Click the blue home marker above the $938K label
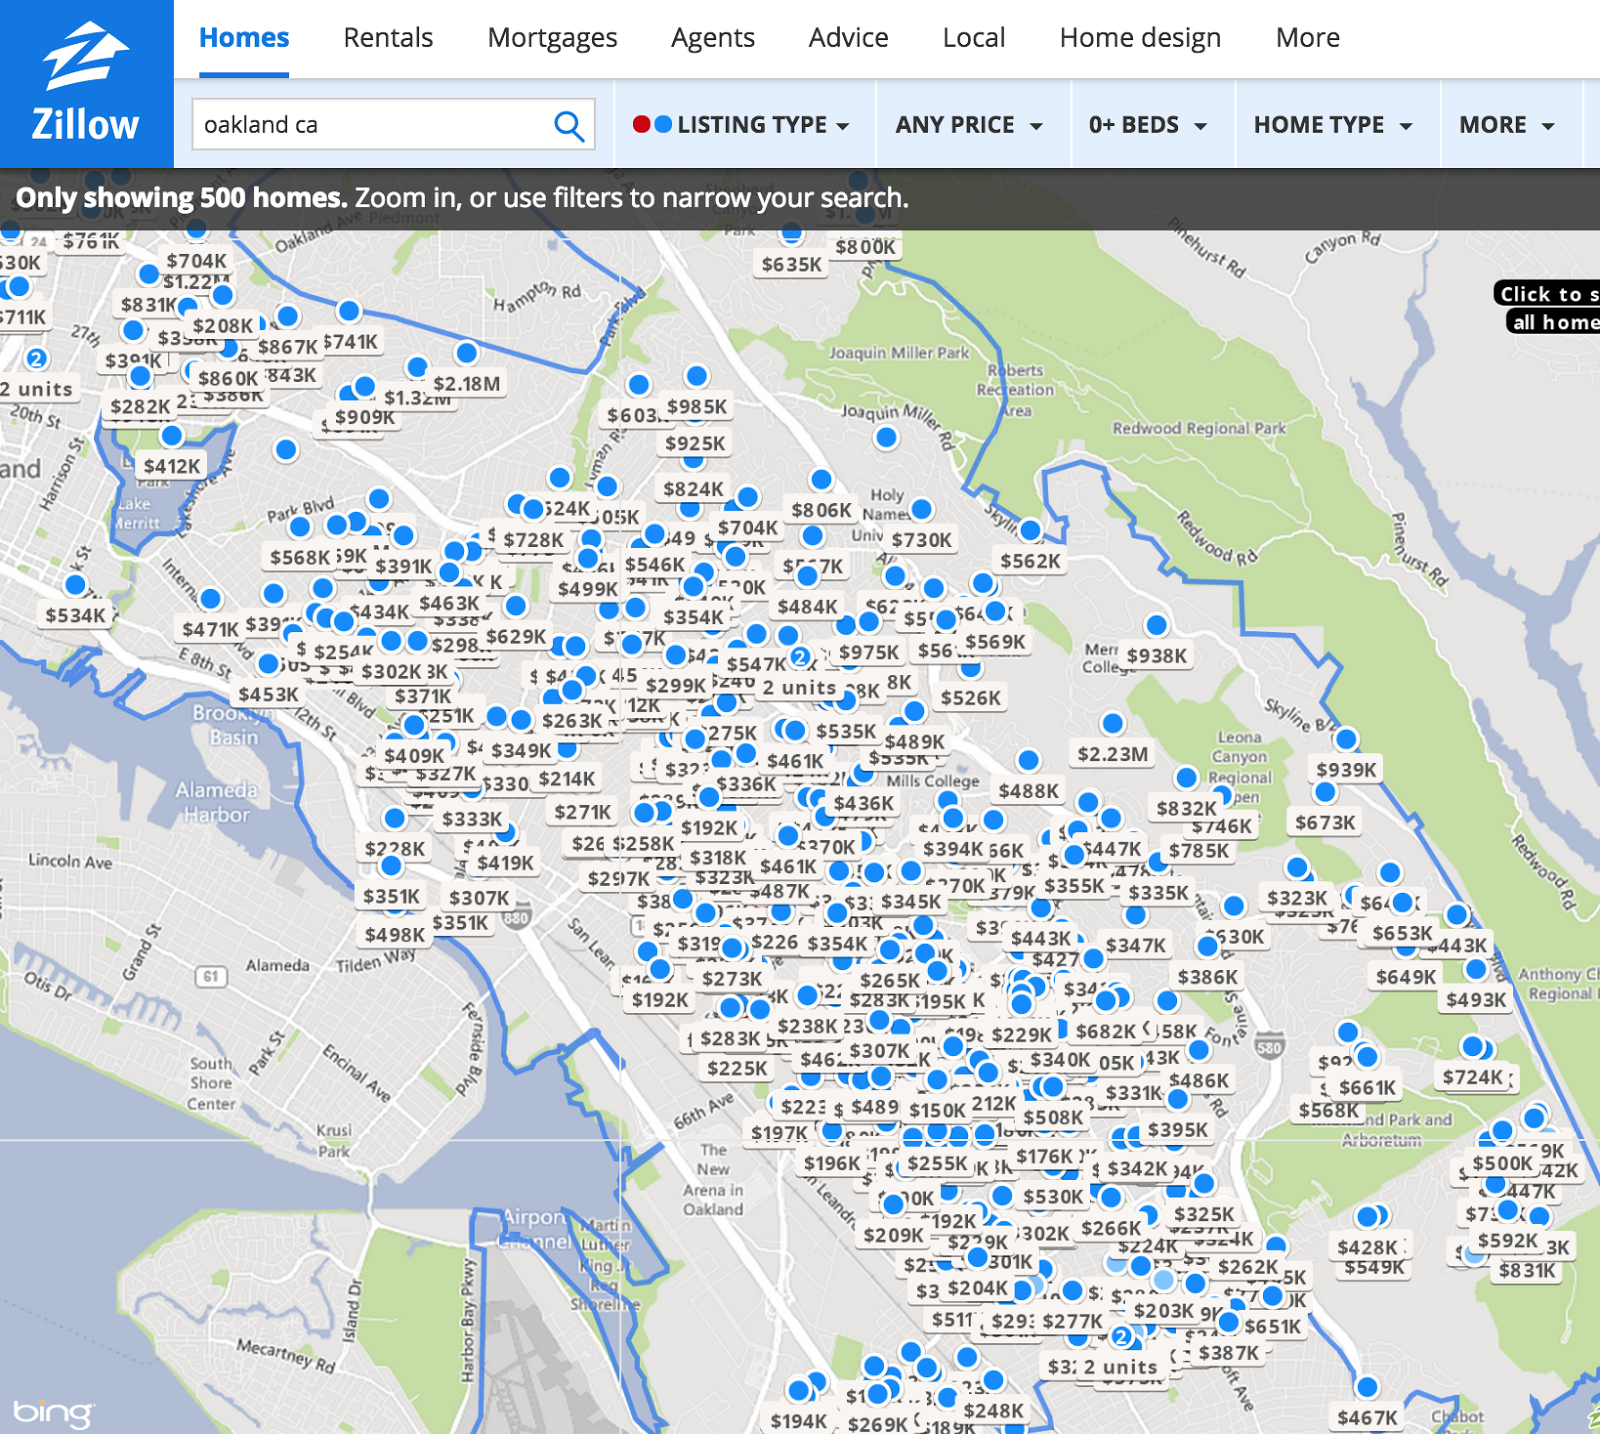This screenshot has height=1434, width=1600. click(x=1156, y=625)
